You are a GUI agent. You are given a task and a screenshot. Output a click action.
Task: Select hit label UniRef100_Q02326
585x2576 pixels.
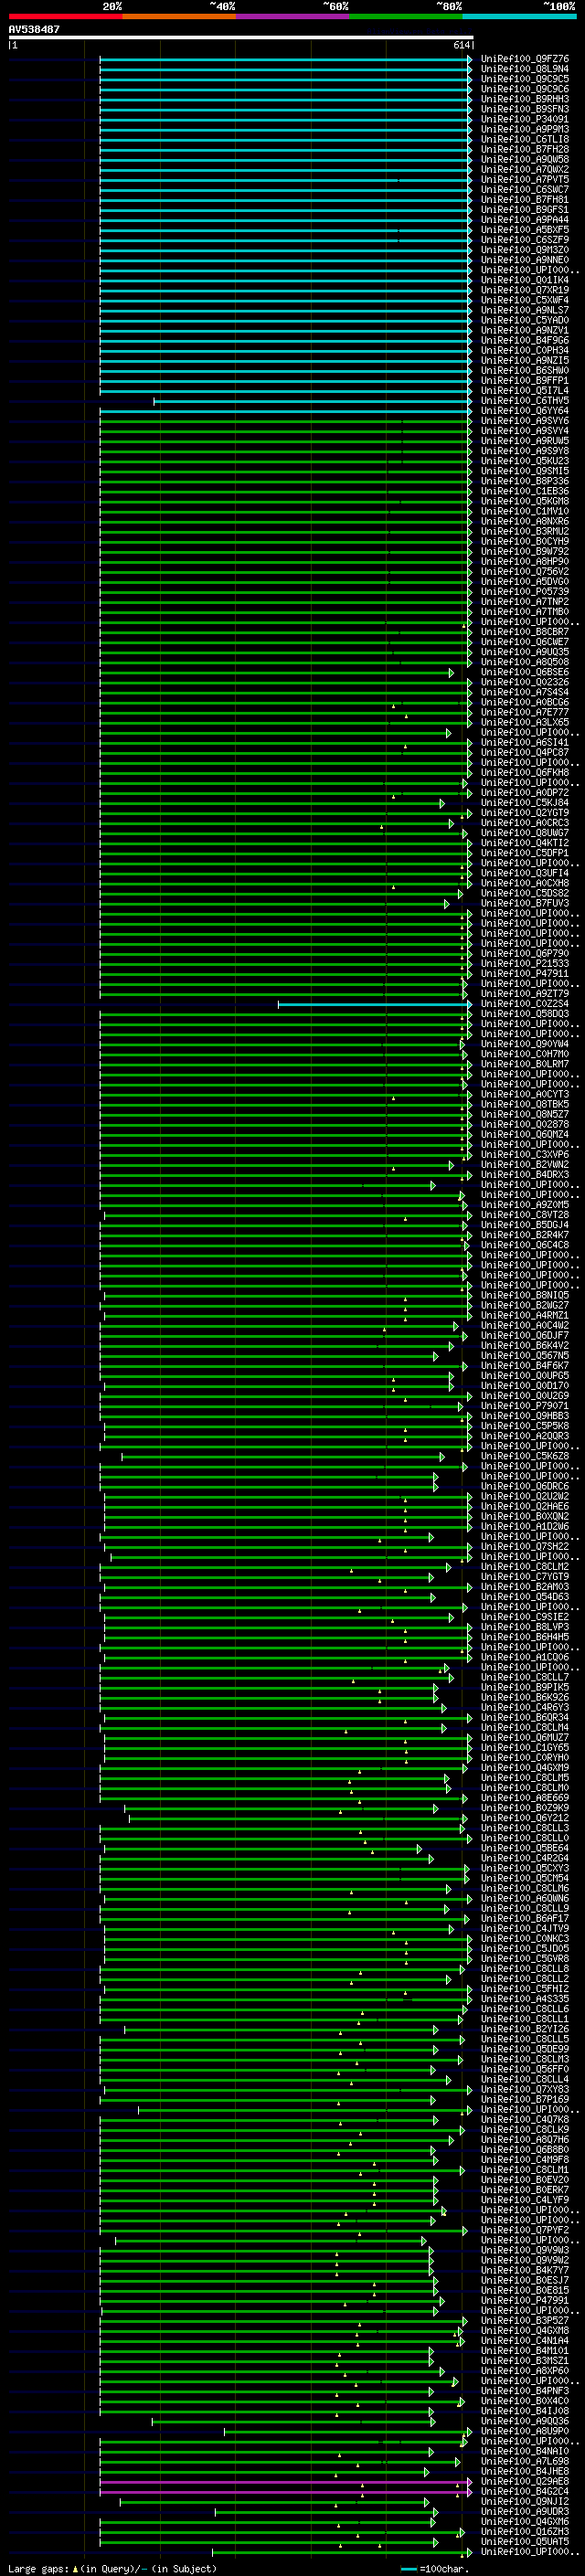point(525,682)
